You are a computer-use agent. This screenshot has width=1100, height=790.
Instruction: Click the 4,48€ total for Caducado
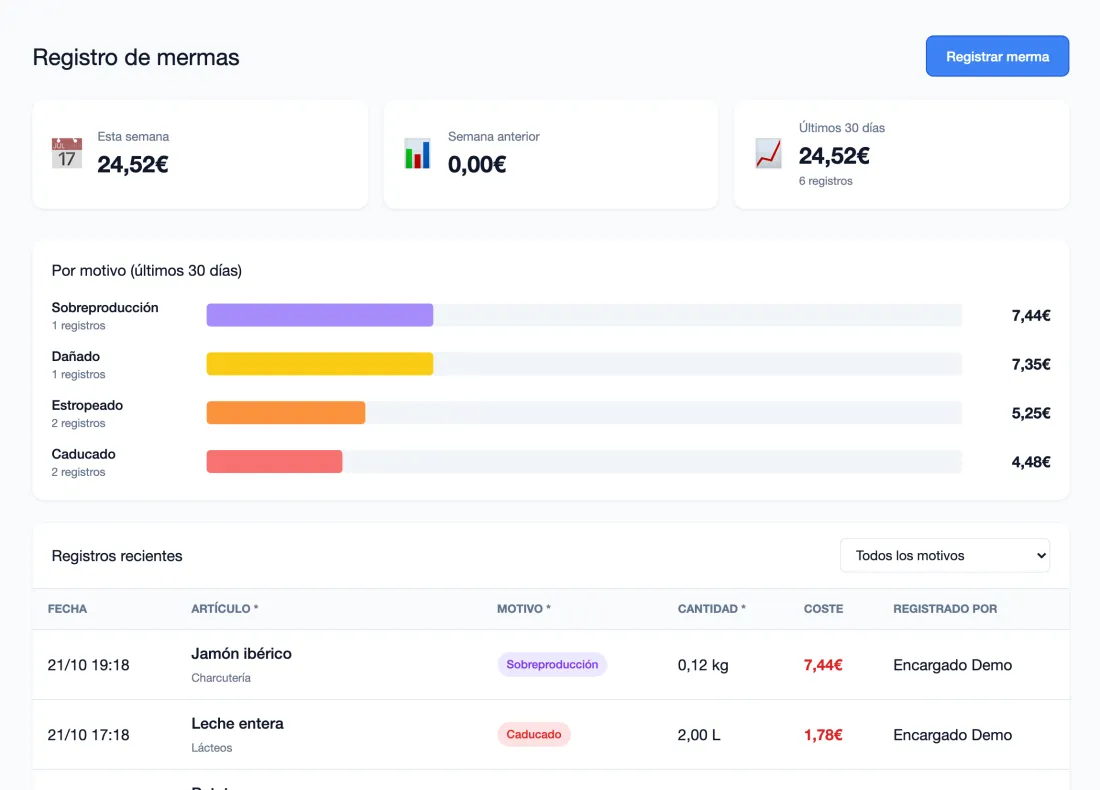pos(1031,462)
